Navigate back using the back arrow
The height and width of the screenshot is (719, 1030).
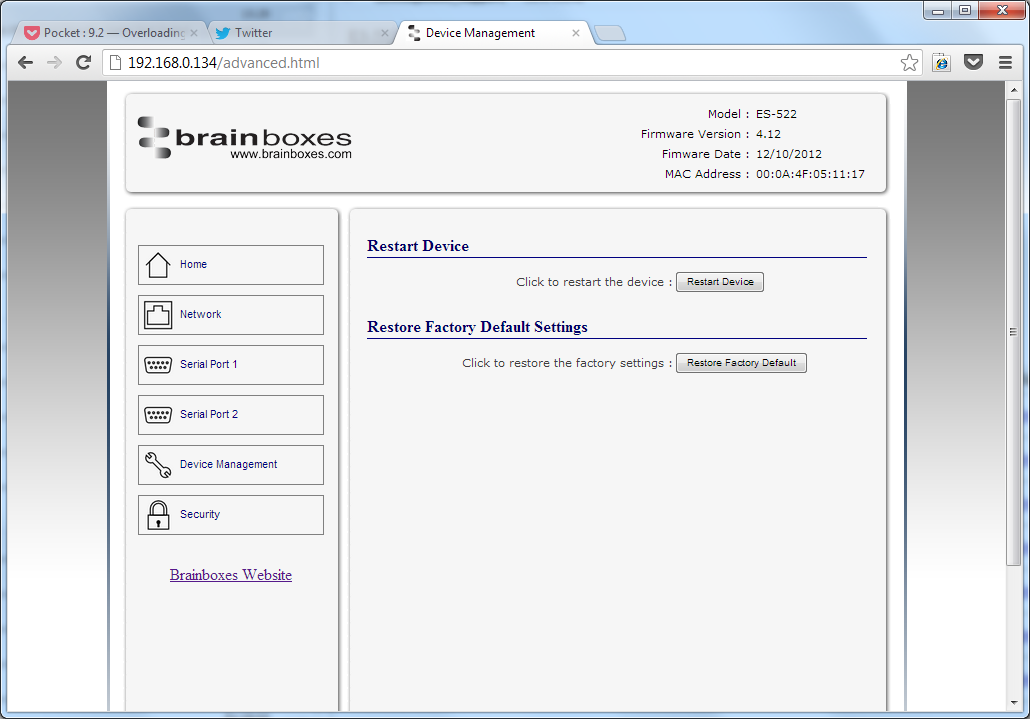tap(25, 62)
